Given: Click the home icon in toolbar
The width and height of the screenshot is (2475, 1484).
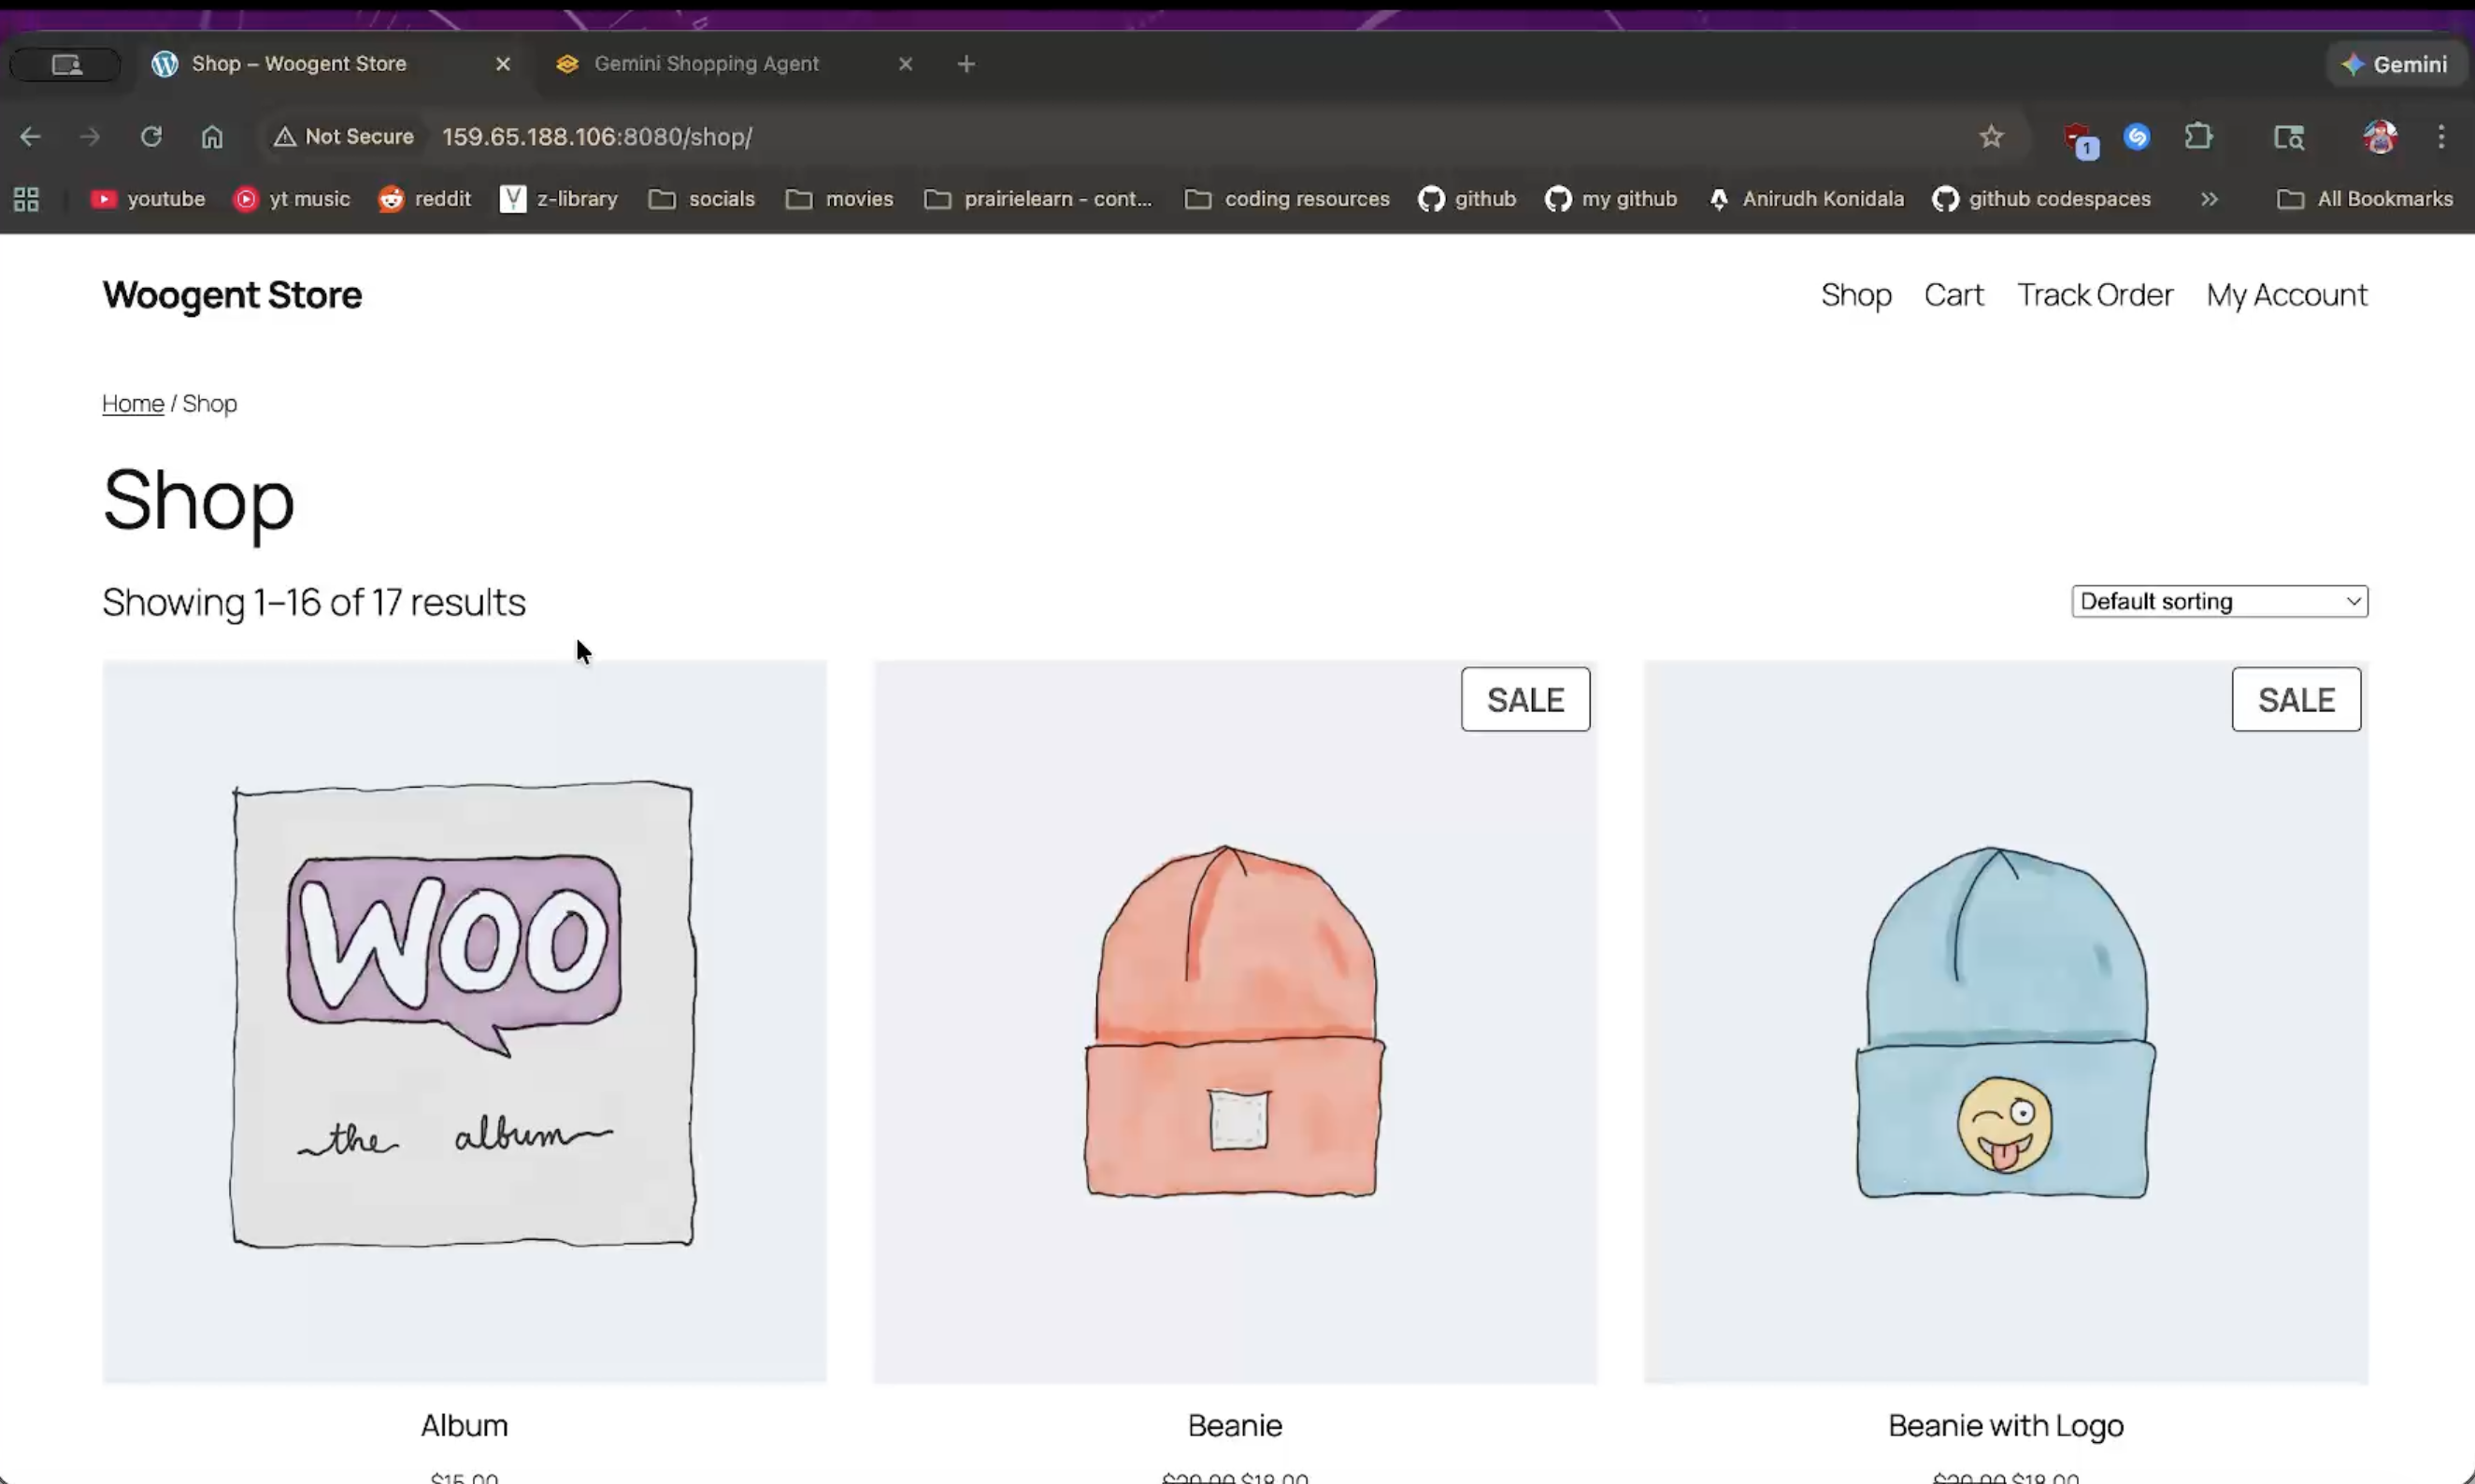Looking at the screenshot, I should pos(212,136).
